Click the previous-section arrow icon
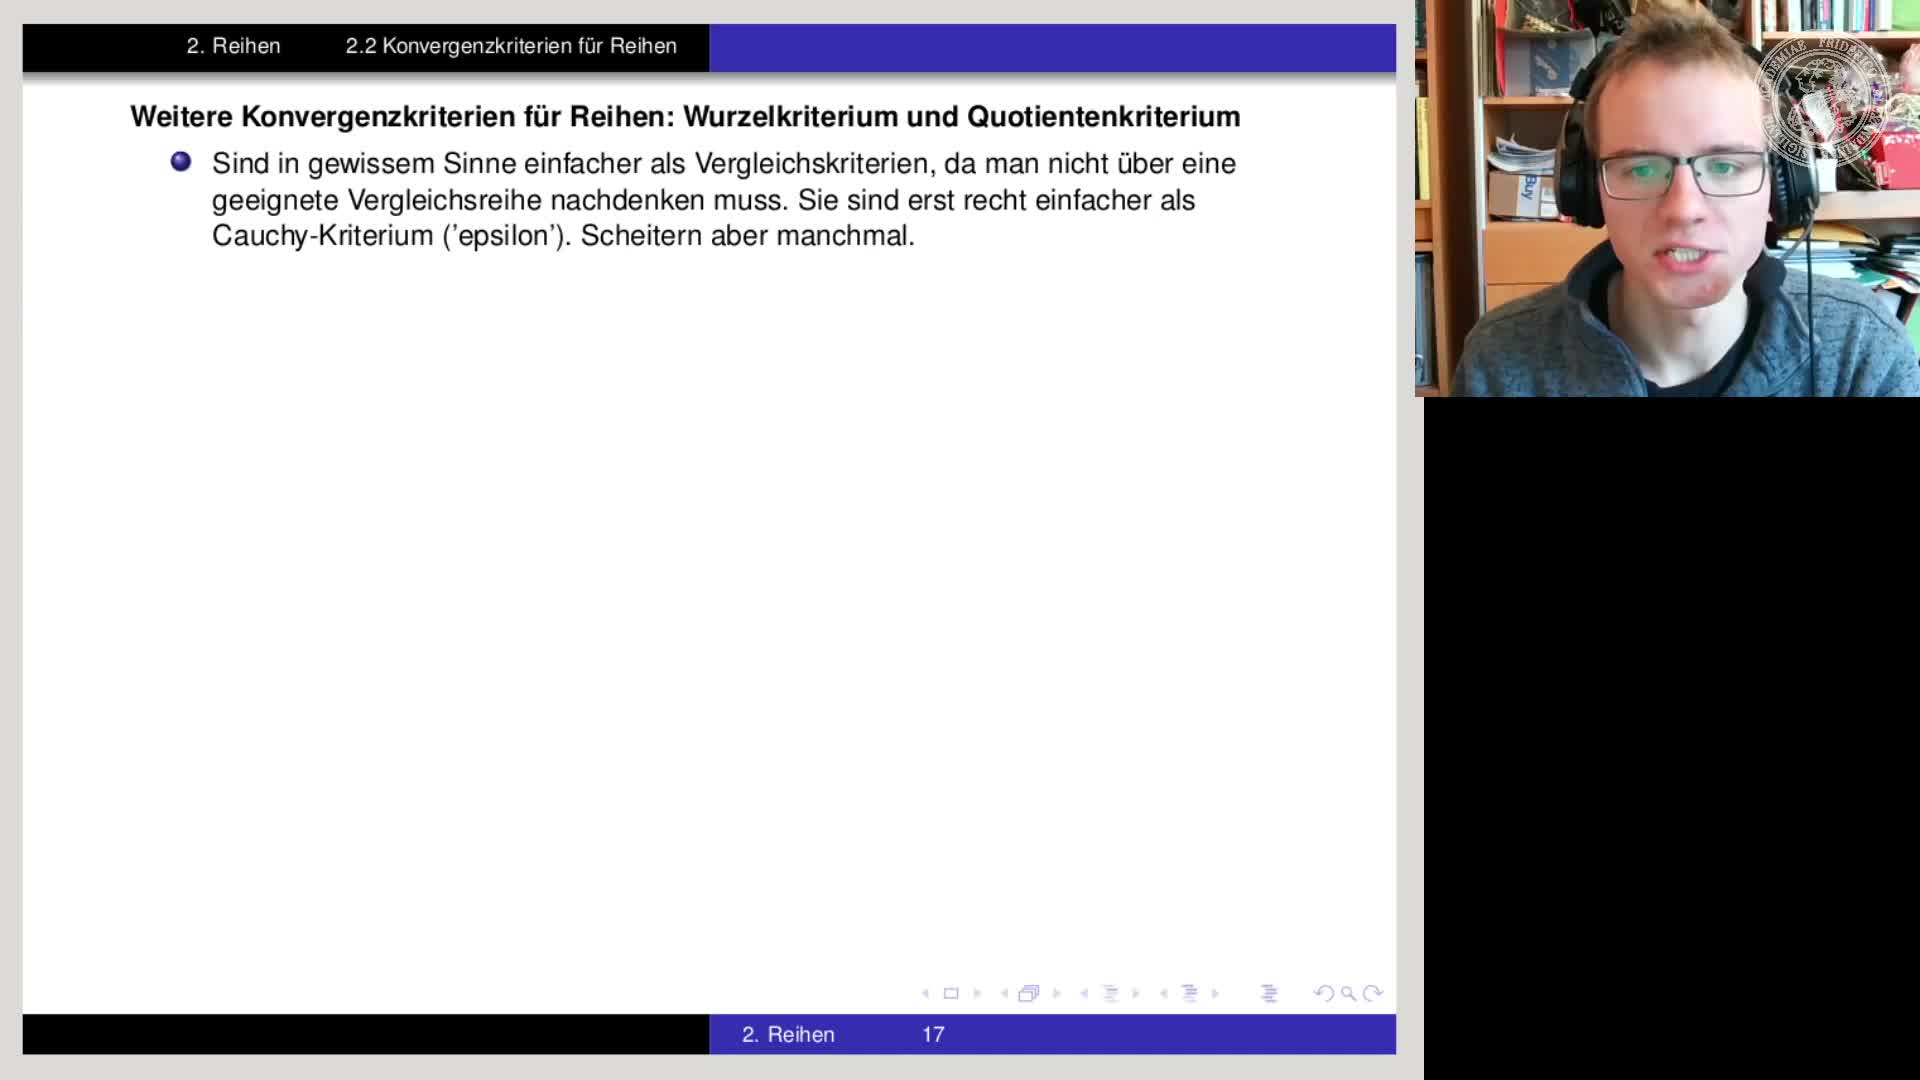1920x1080 pixels. tap(1163, 993)
